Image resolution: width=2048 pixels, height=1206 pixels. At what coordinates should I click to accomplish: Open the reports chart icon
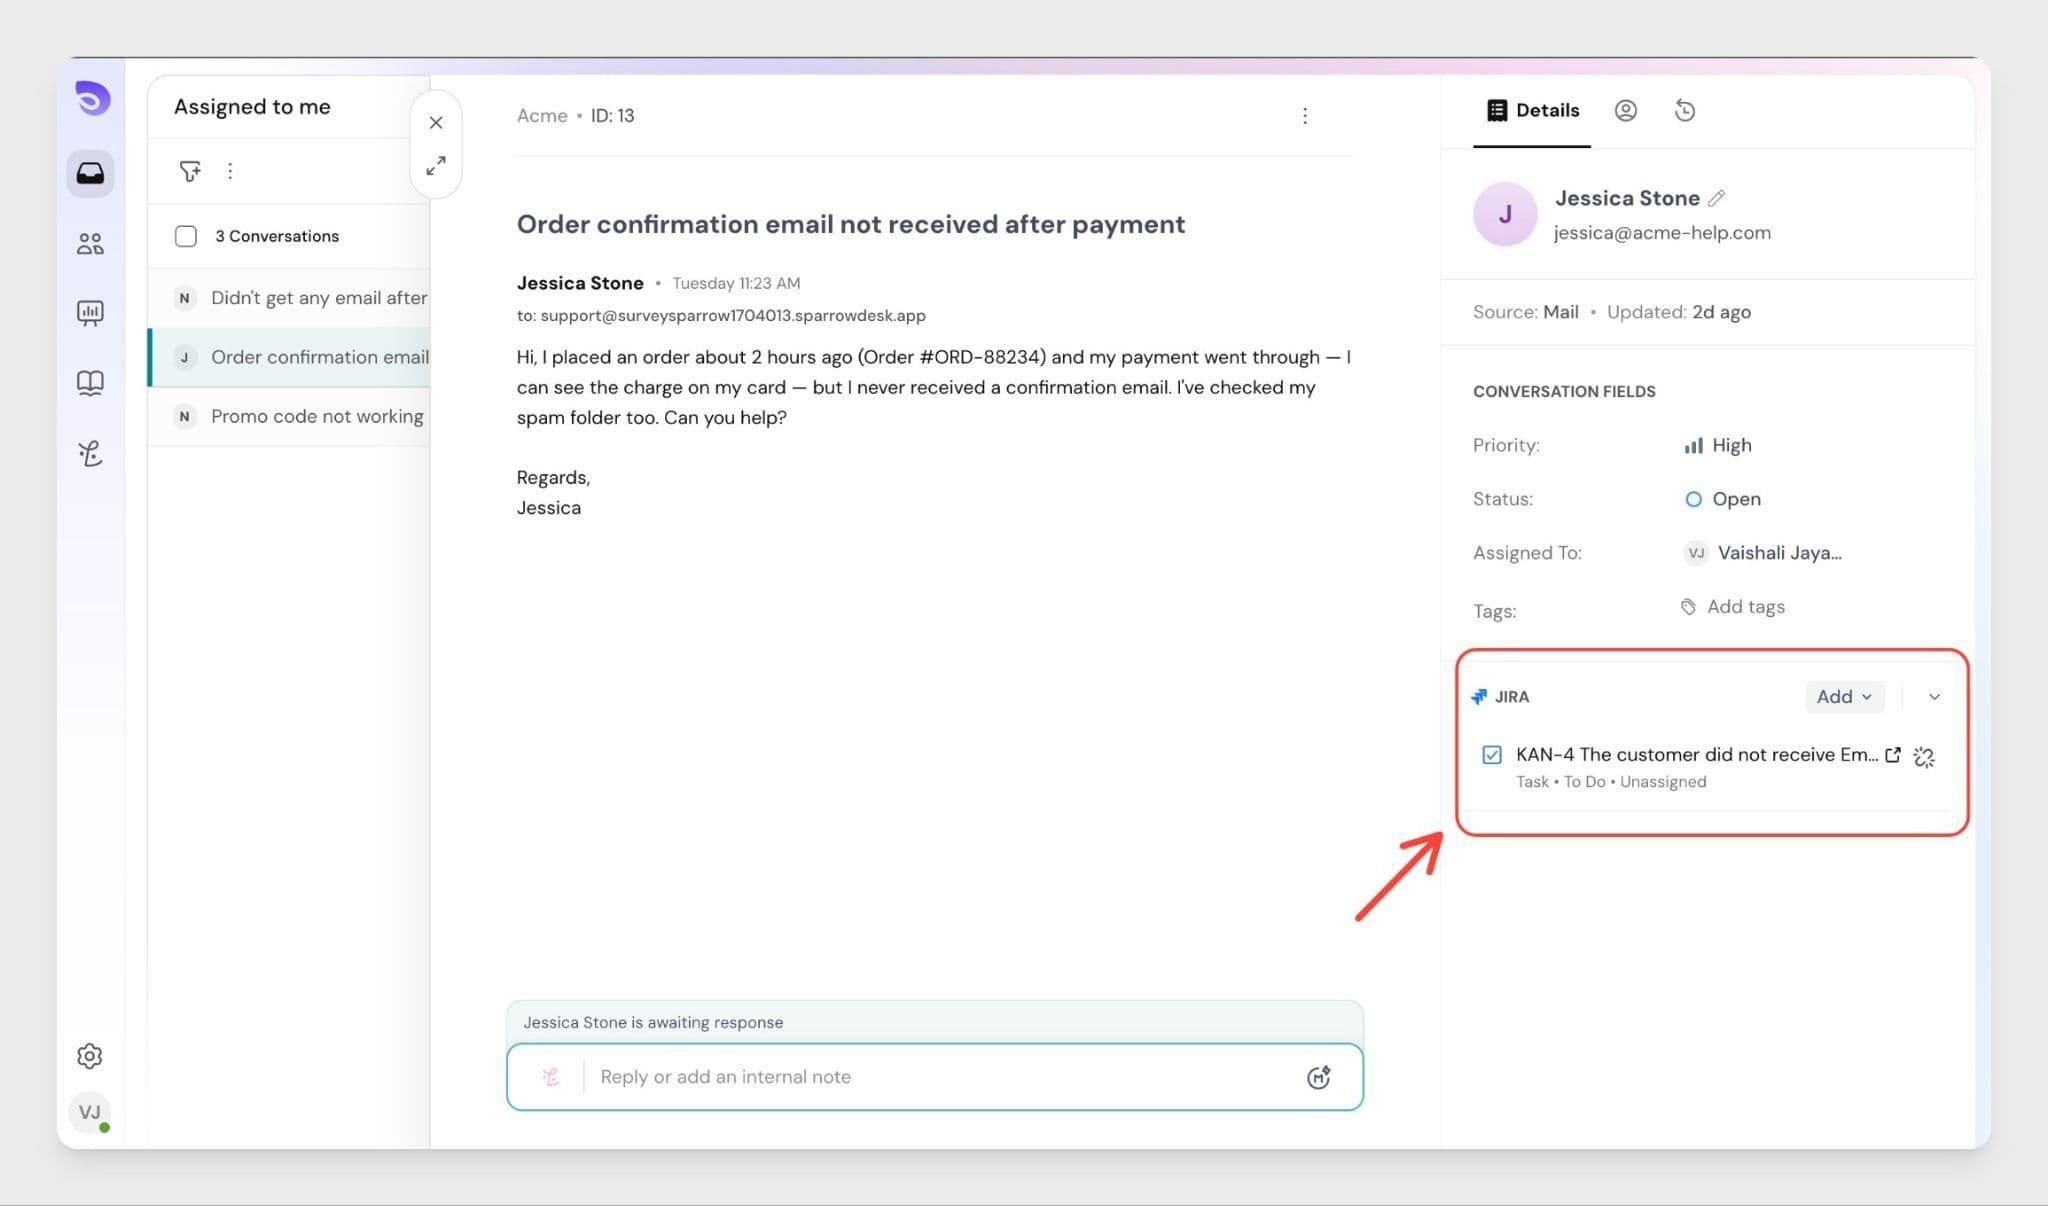[90, 313]
